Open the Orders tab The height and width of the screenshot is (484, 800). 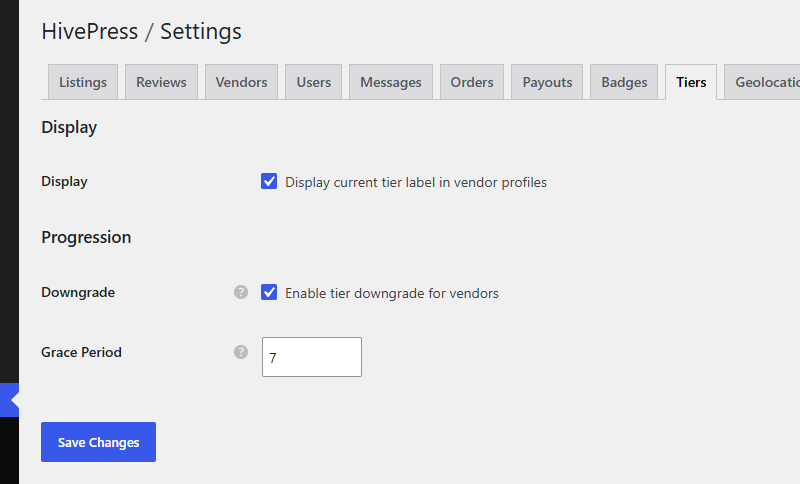pos(472,82)
